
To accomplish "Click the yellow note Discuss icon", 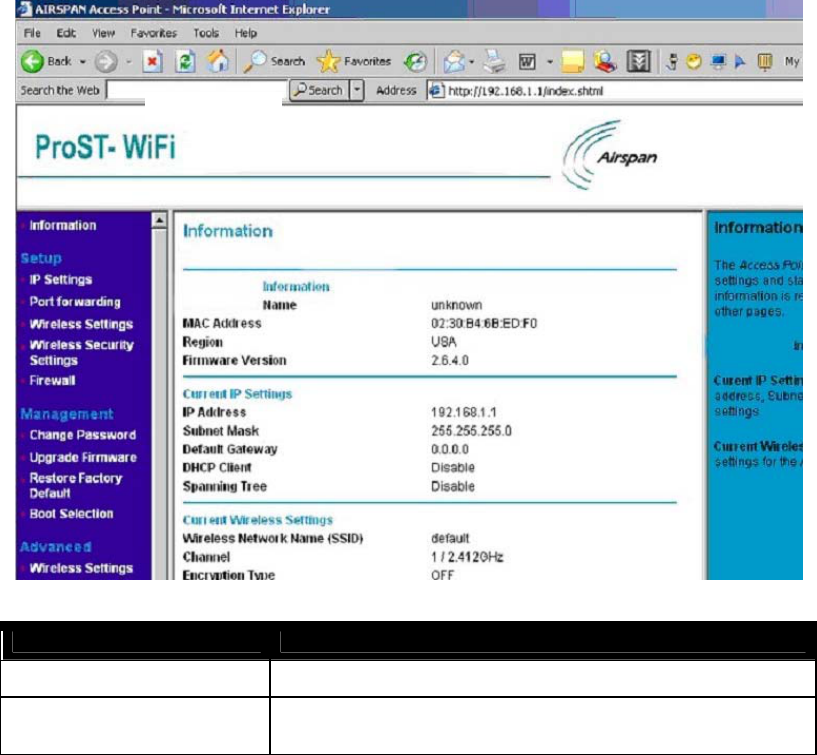I will pyautogui.click(x=573, y=62).
